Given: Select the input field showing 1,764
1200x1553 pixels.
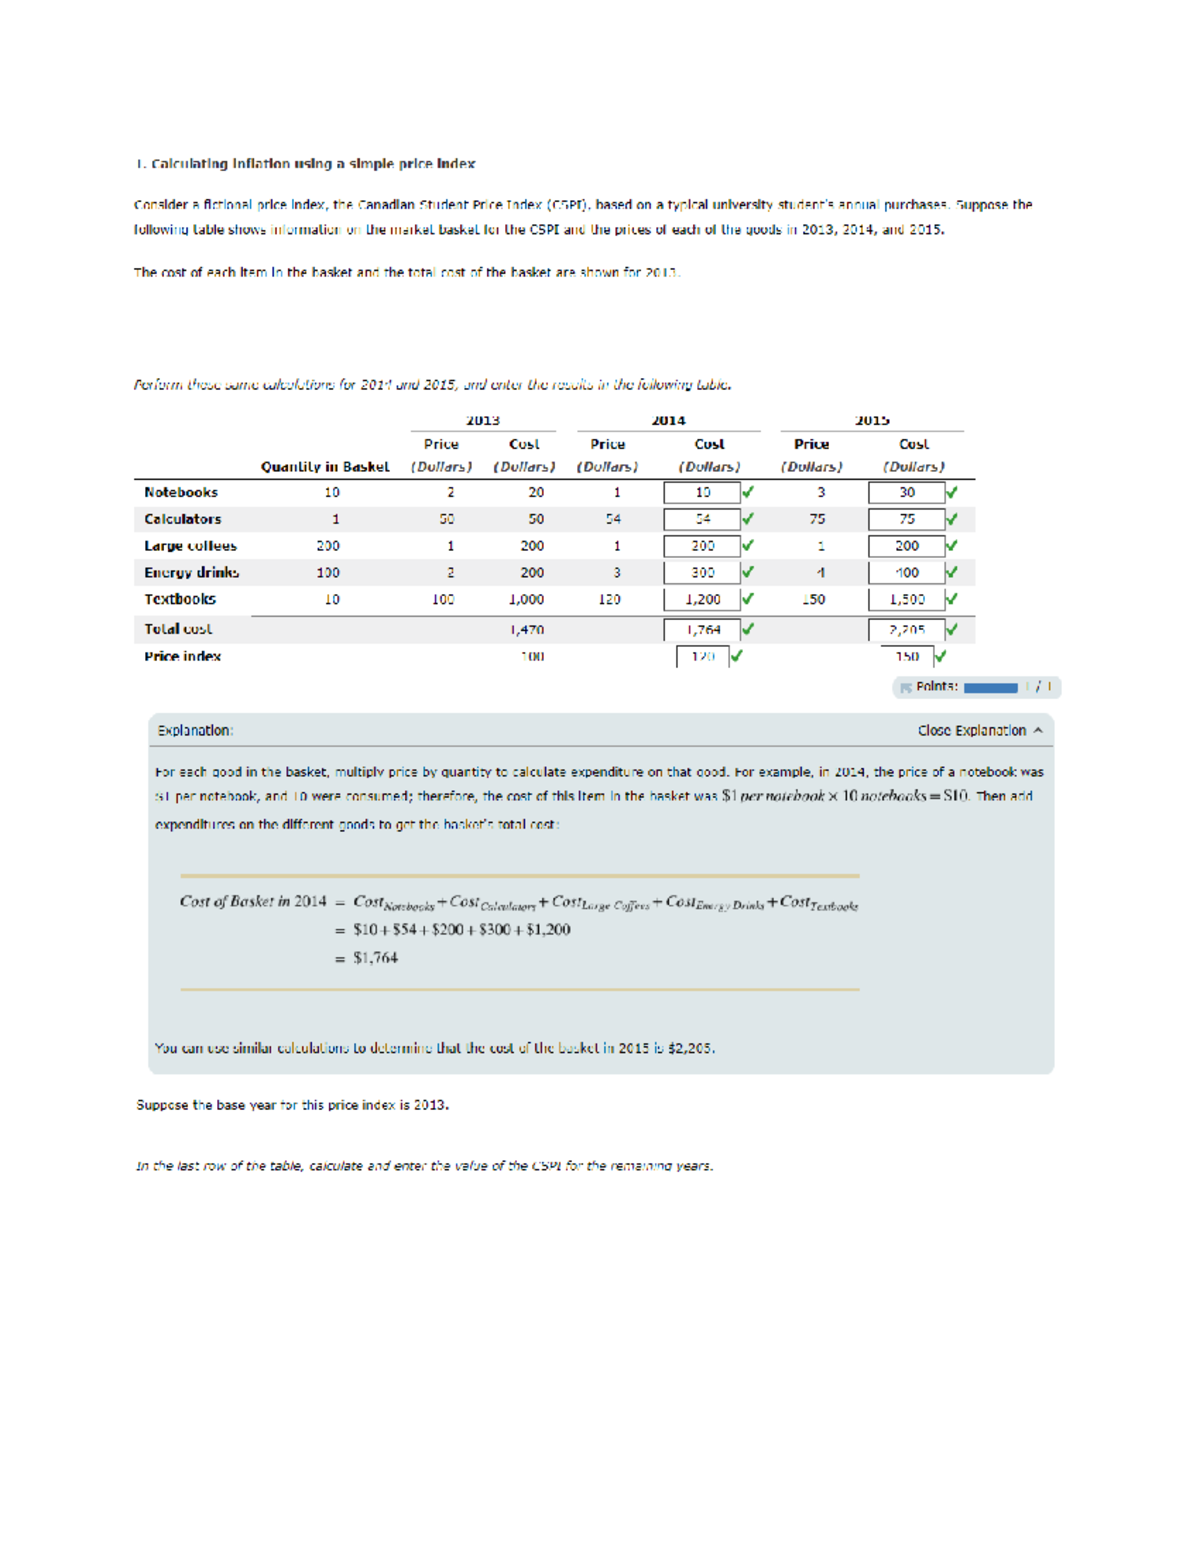Looking at the screenshot, I should (x=700, y=629).
